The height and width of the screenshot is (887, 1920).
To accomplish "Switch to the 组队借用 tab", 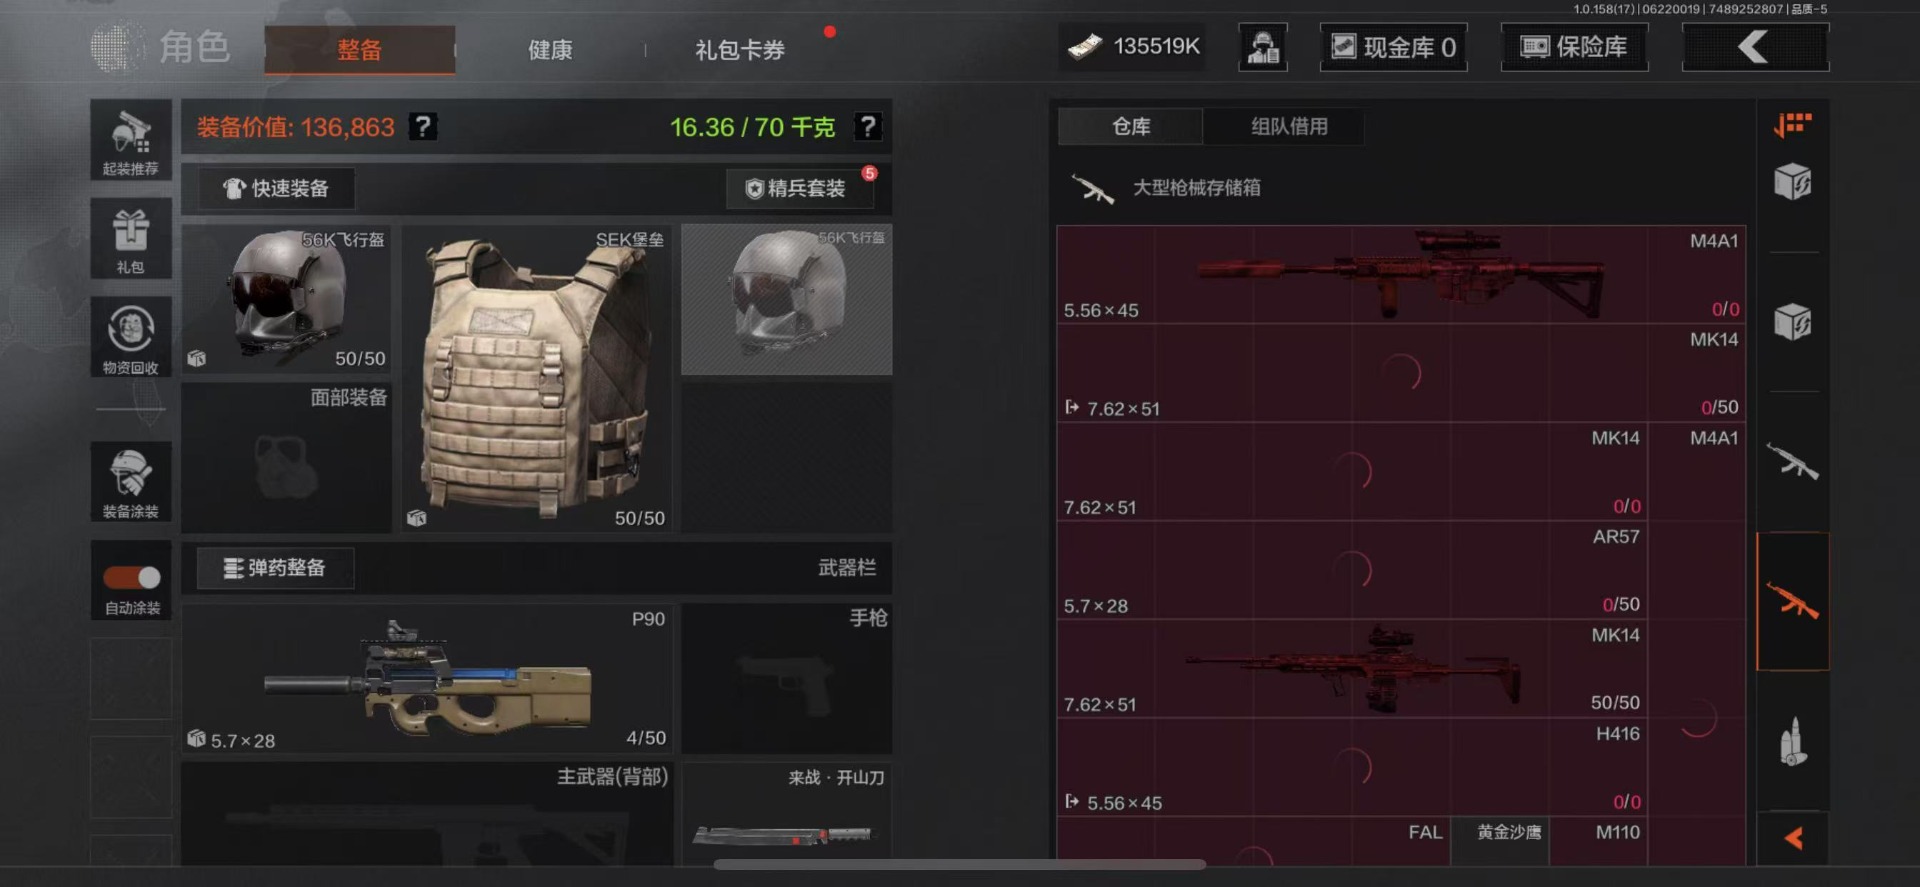I will pos(1289,127).
